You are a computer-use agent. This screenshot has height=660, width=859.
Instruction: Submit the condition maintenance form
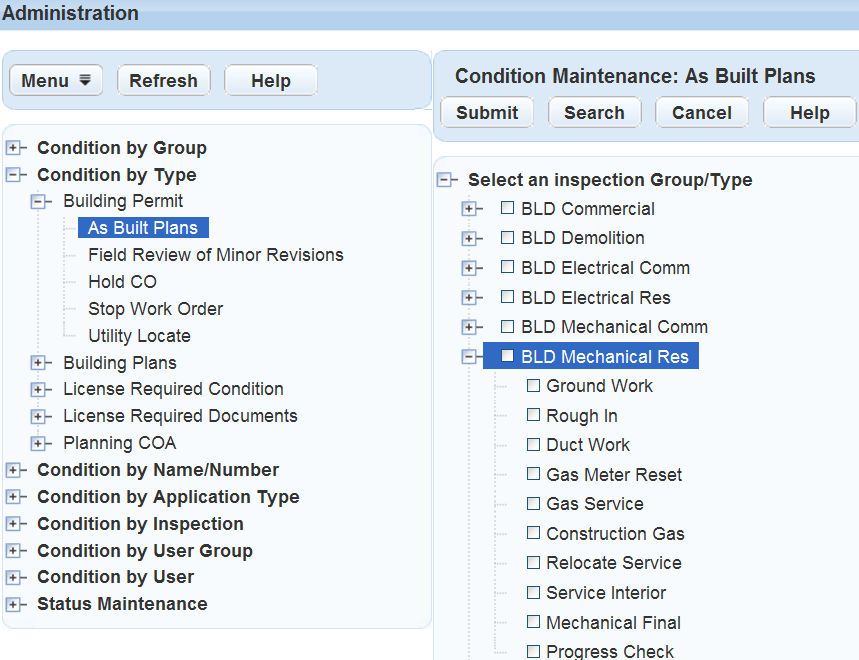(487, 113)
